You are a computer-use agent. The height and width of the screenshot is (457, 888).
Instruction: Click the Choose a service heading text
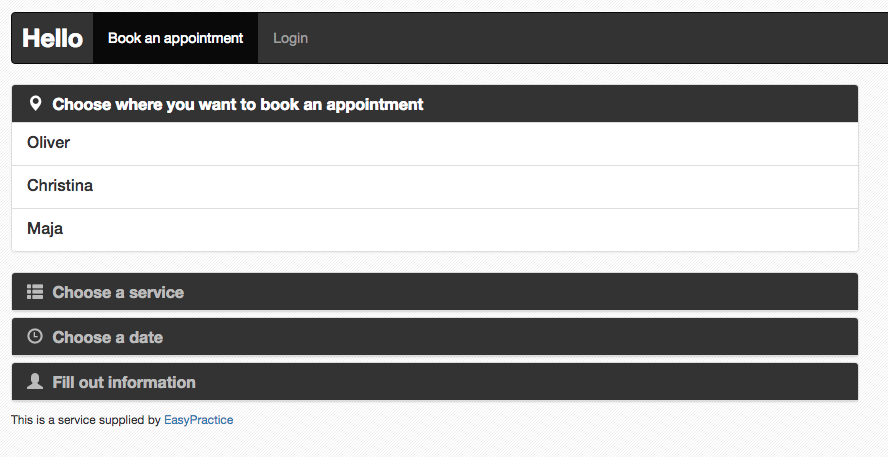point(118,292)
